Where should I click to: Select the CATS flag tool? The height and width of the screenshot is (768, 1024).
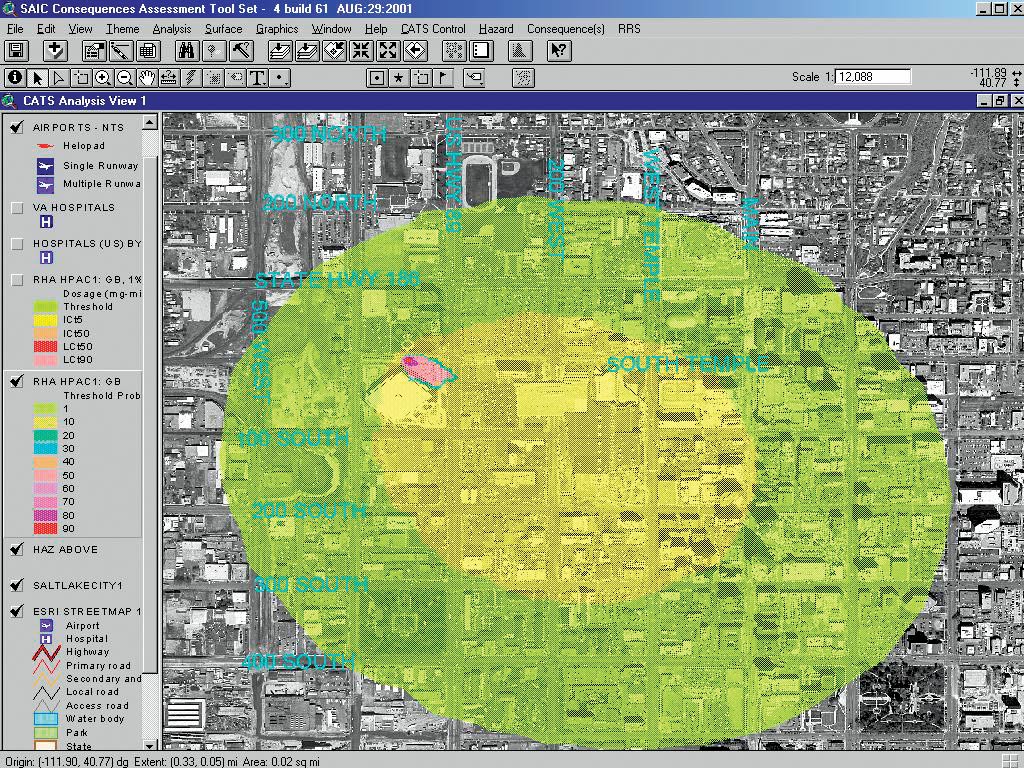443,78
